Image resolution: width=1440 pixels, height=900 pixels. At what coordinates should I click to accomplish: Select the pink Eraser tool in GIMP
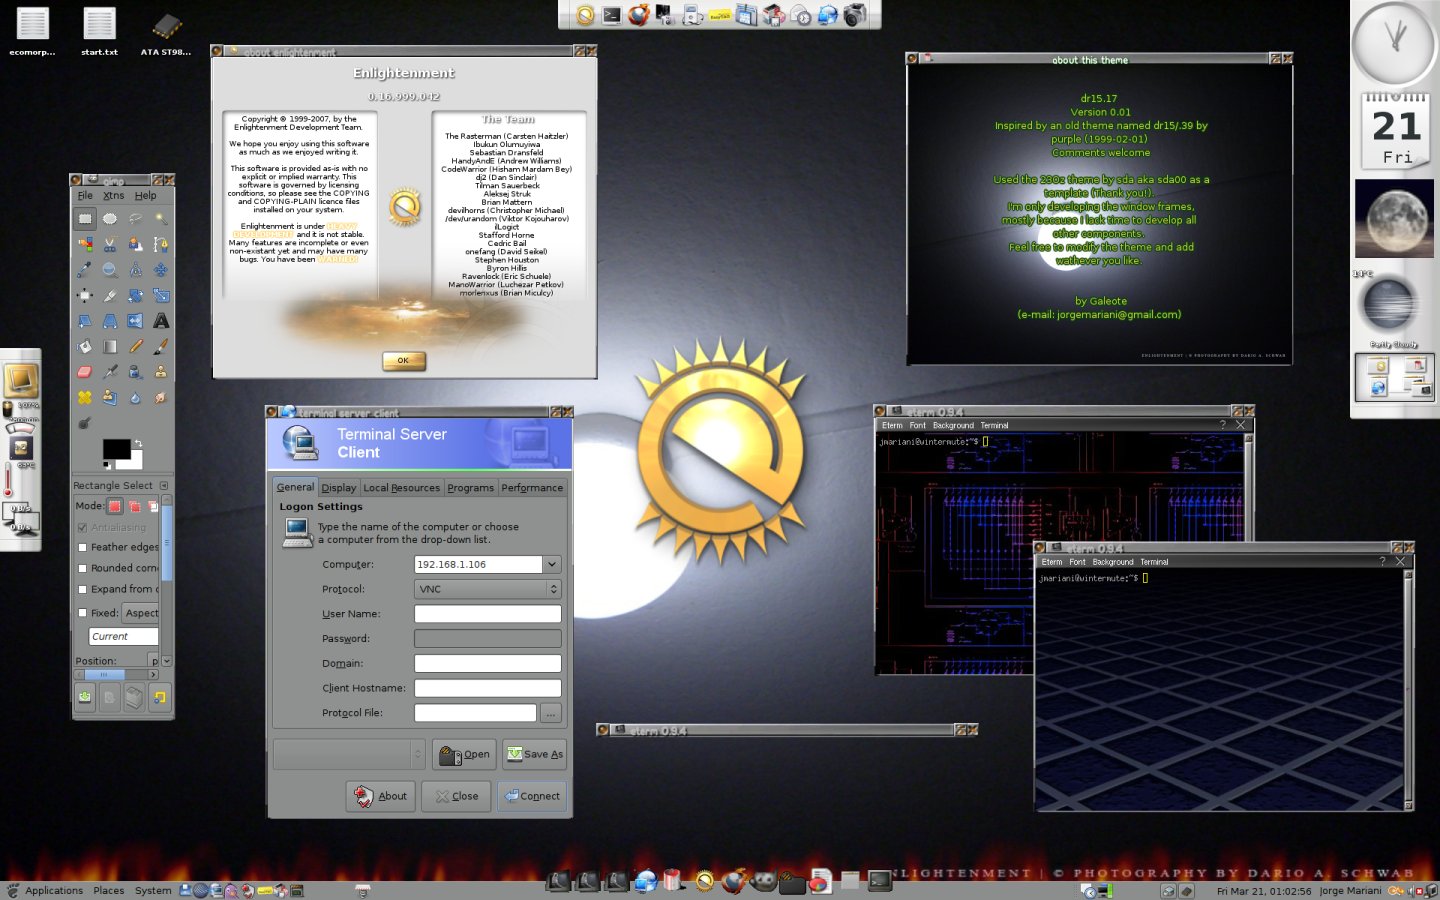pyautogui.click(x=85, y=371)
